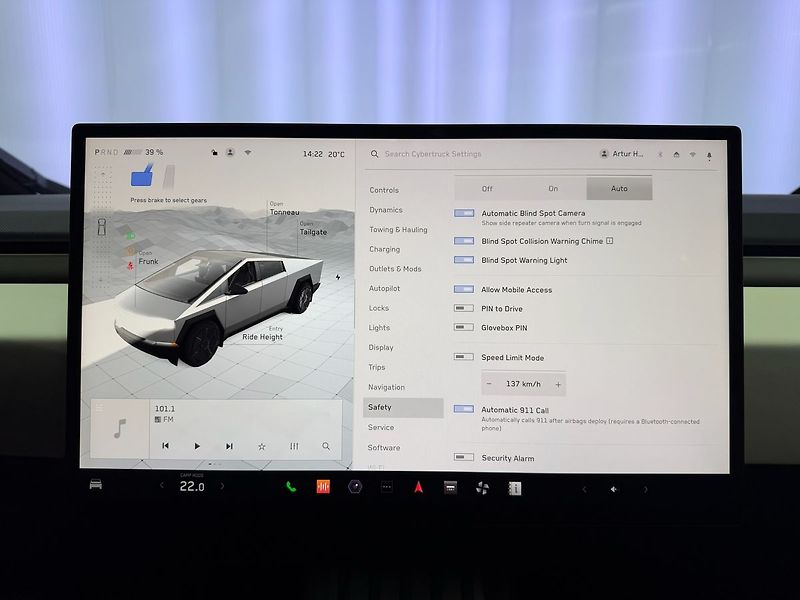This screenshot has height=600, width=800.
Task: Lower volume with left chevron
Action: point(584,489)
